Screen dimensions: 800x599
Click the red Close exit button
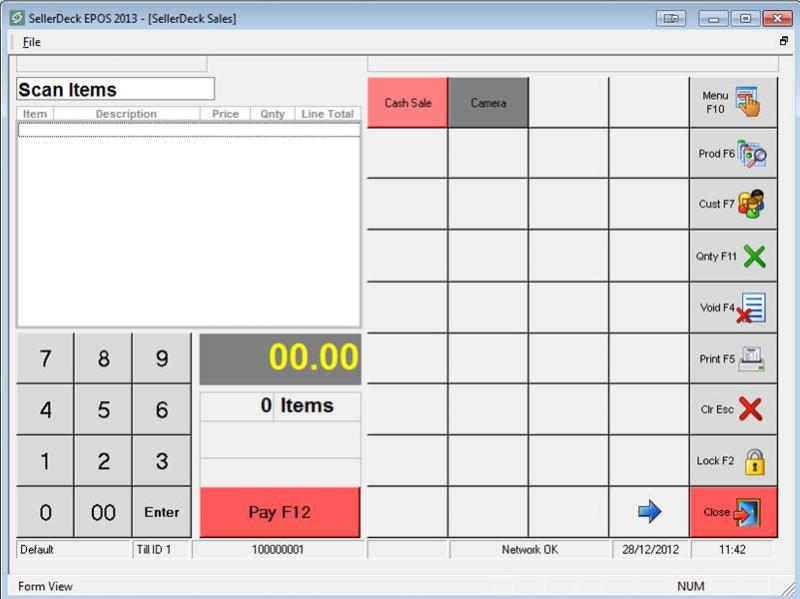733,512
